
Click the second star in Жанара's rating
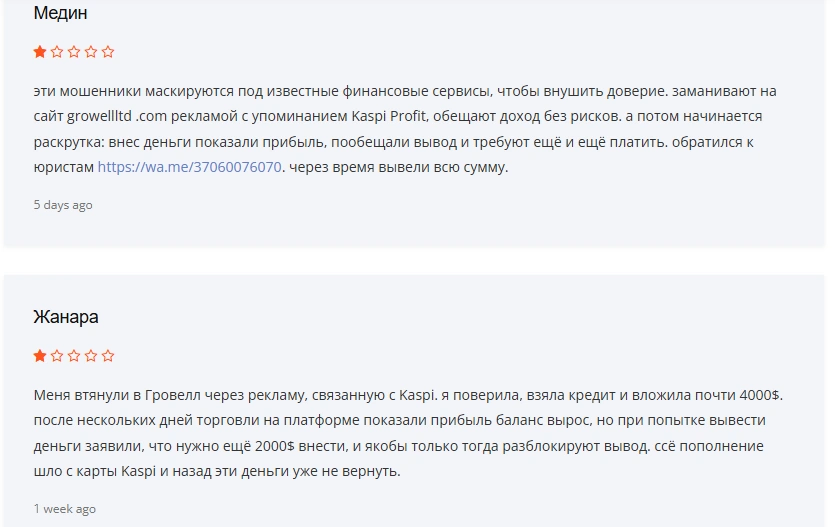[x=57, y=356]
